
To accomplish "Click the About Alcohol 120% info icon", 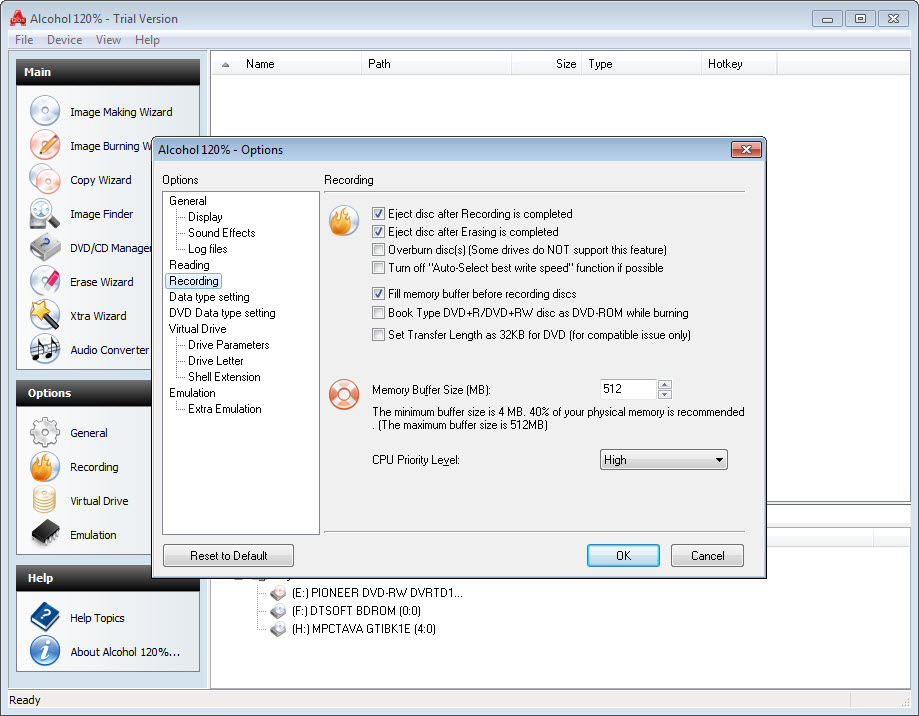I will 45,651.
